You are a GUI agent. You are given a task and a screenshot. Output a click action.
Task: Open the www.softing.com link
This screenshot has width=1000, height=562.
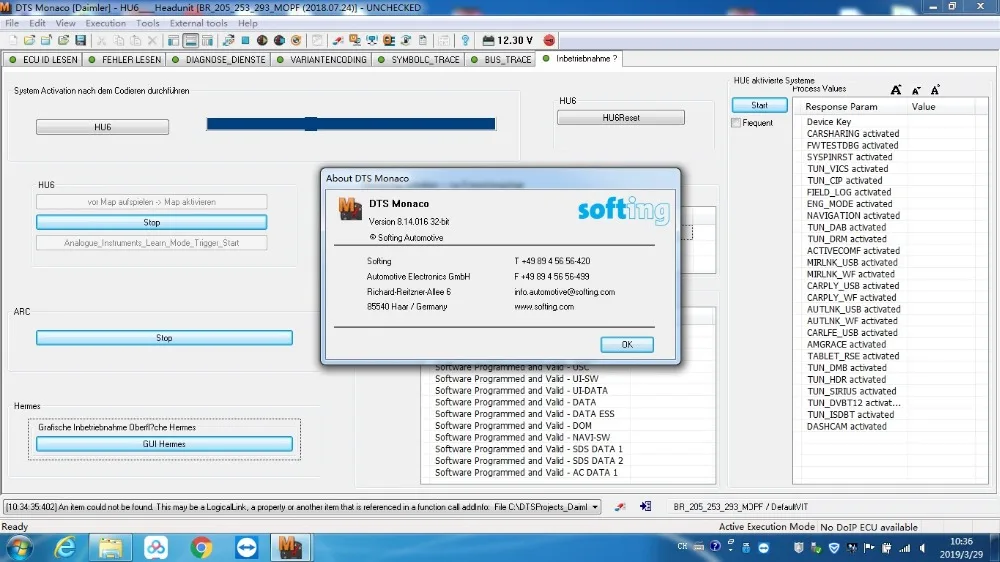click(x=544, y=307)
